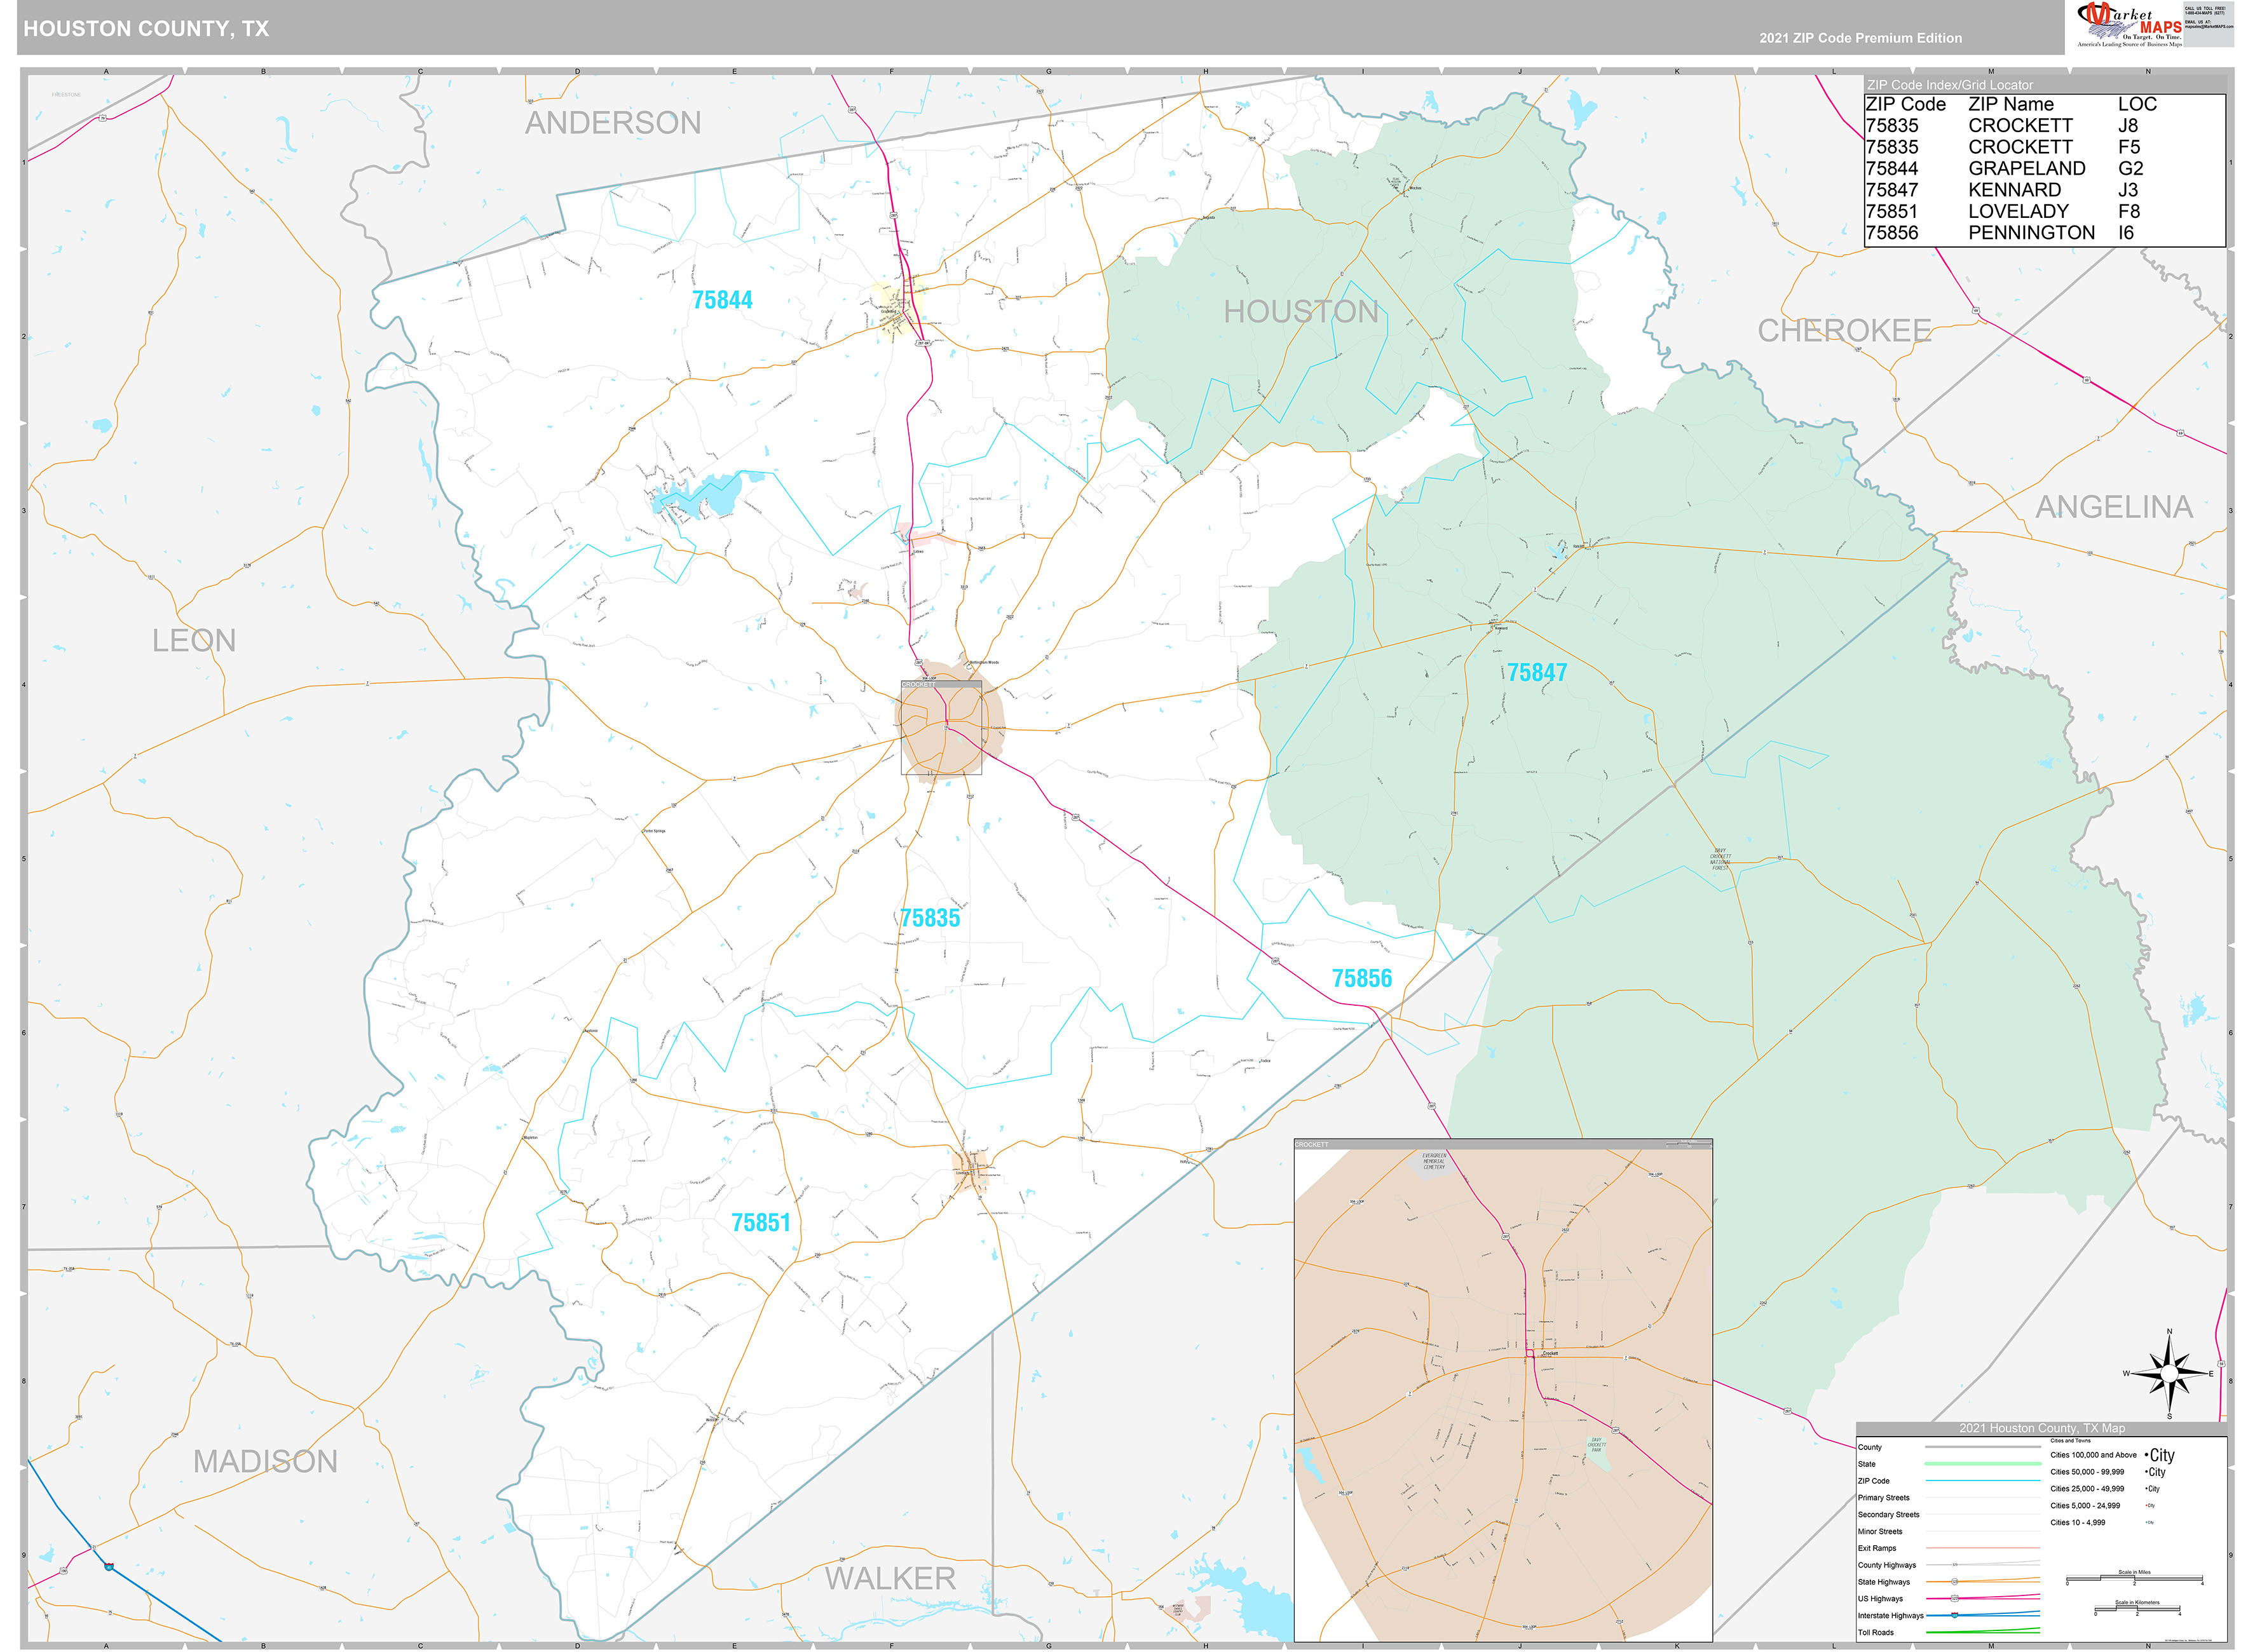2248x1652 pixels.
Task: Click the J3 location cell in the index
Action: click(x=2127, y=190)
